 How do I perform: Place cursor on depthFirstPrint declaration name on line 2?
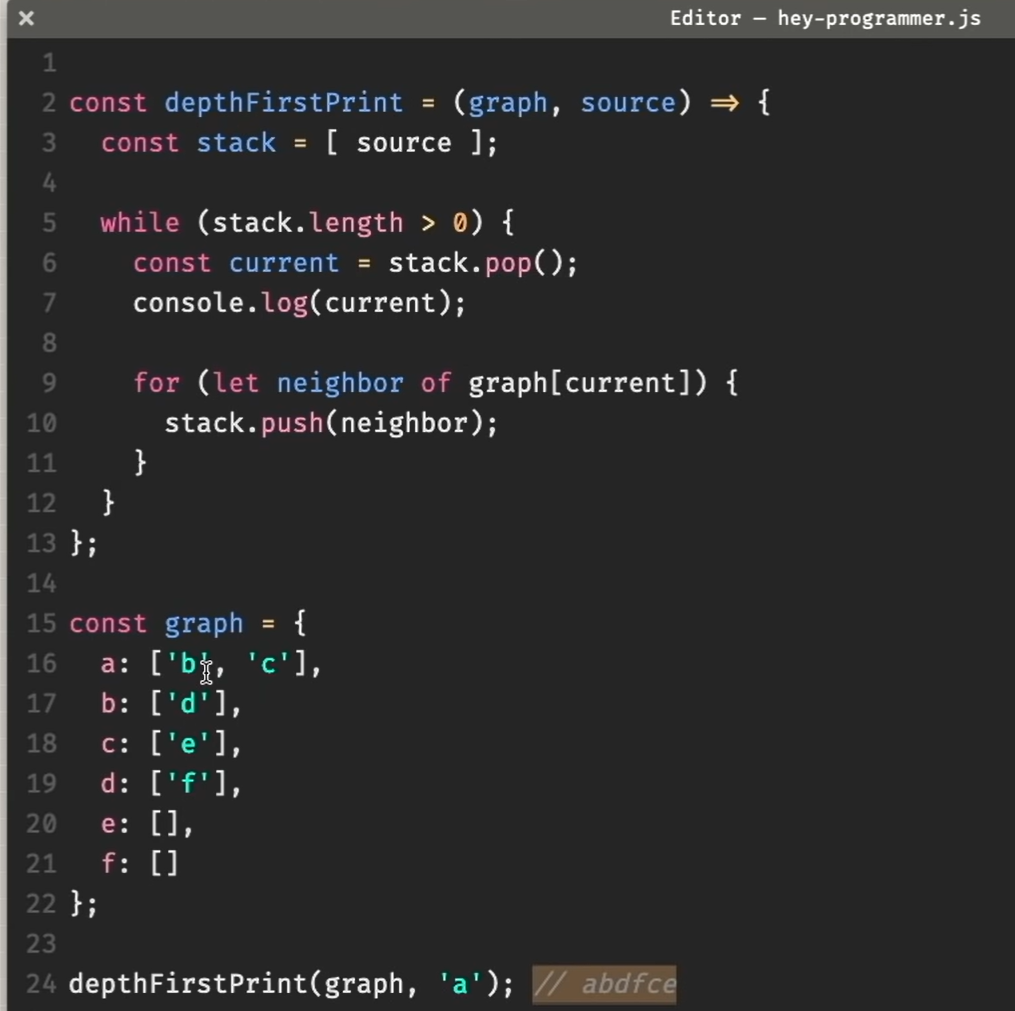tap(283, 103)
